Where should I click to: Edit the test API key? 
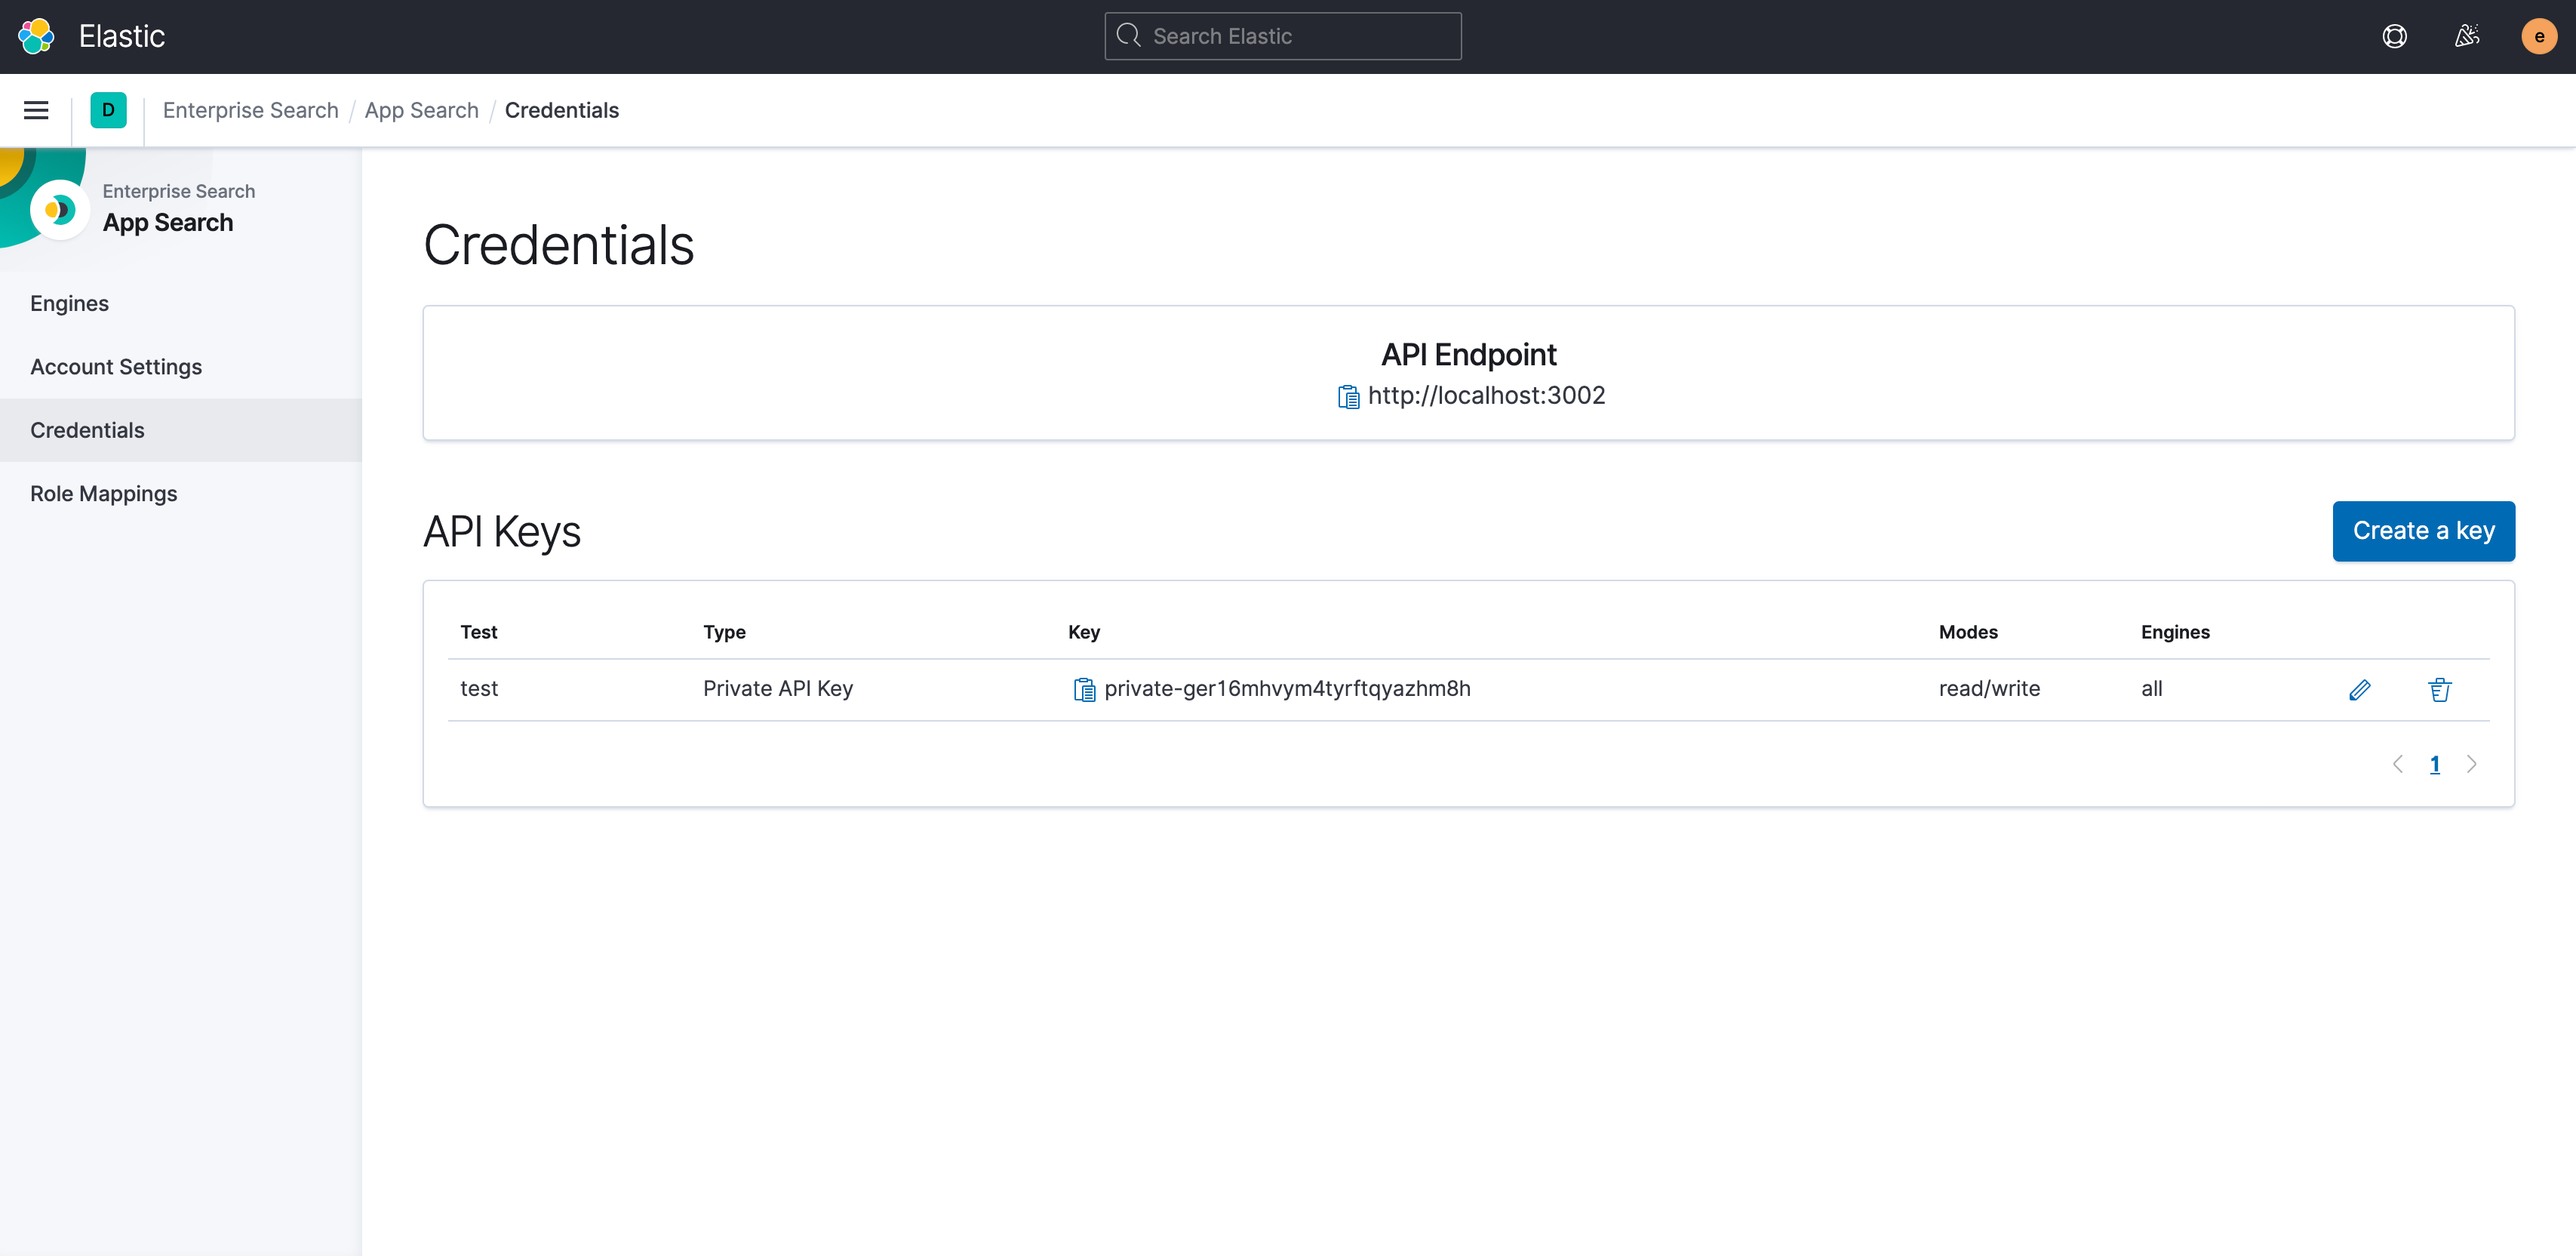point(2359,689)
